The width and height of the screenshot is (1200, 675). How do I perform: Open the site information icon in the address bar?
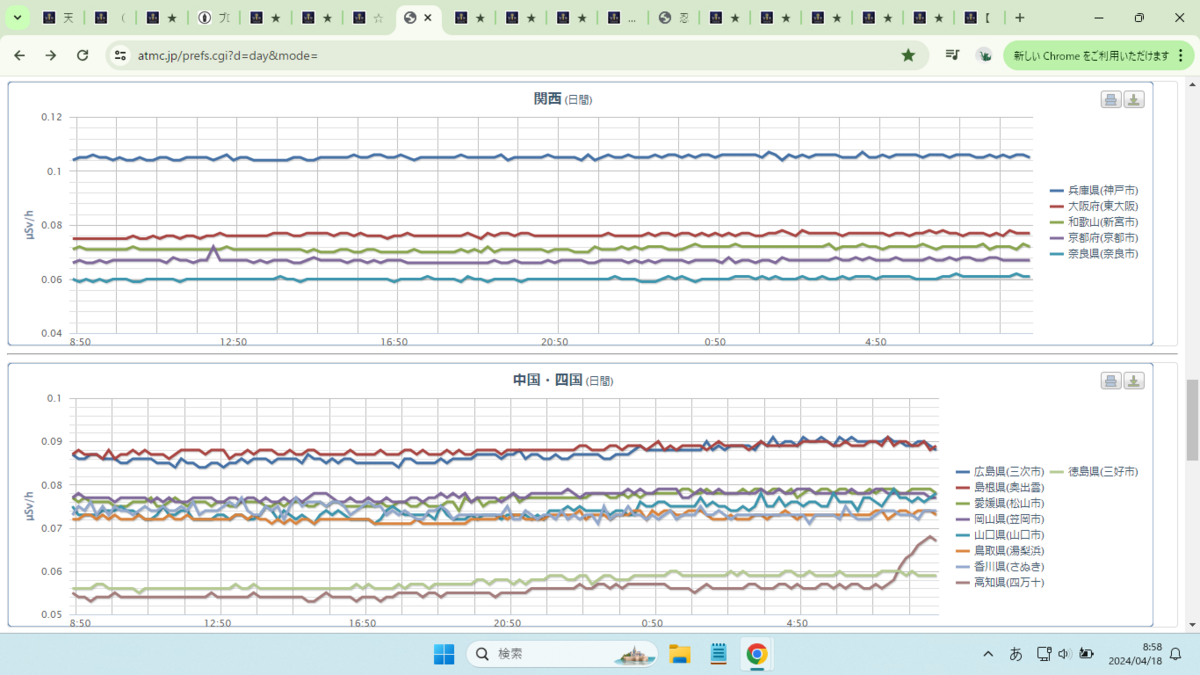coord(120,55)
